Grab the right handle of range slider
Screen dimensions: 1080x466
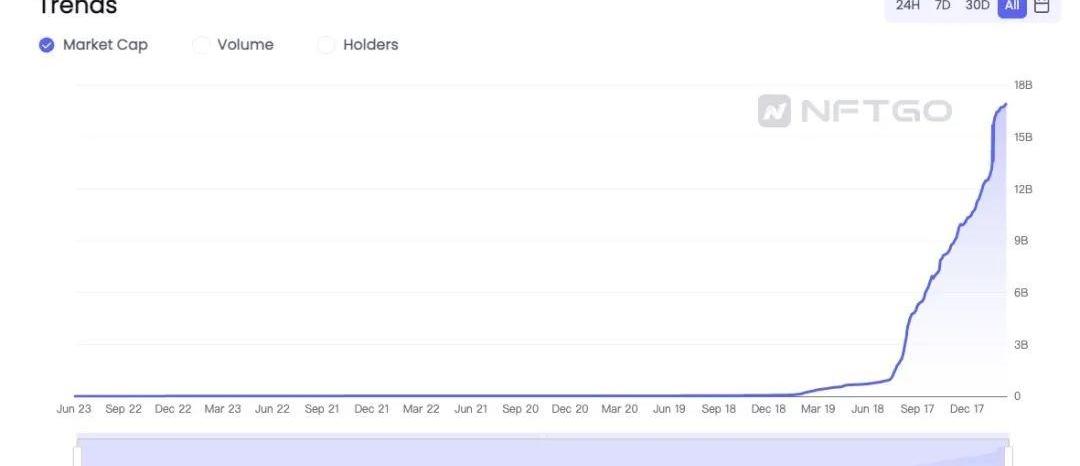point(1010,455)
